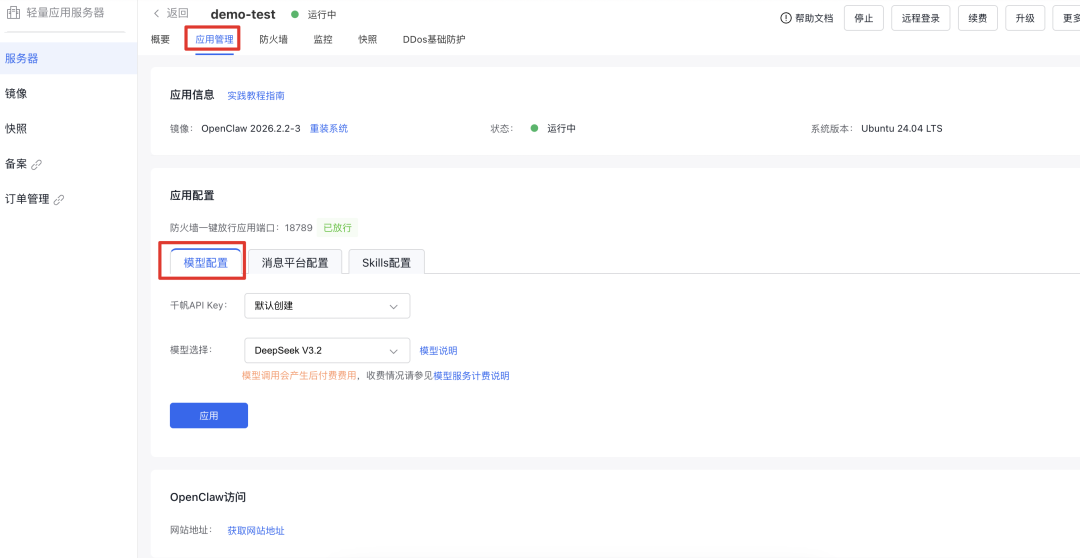This screenshot has width=1080, height=558.
Task: Switch to the 防火墙 tab
Action: pos(273,40)
